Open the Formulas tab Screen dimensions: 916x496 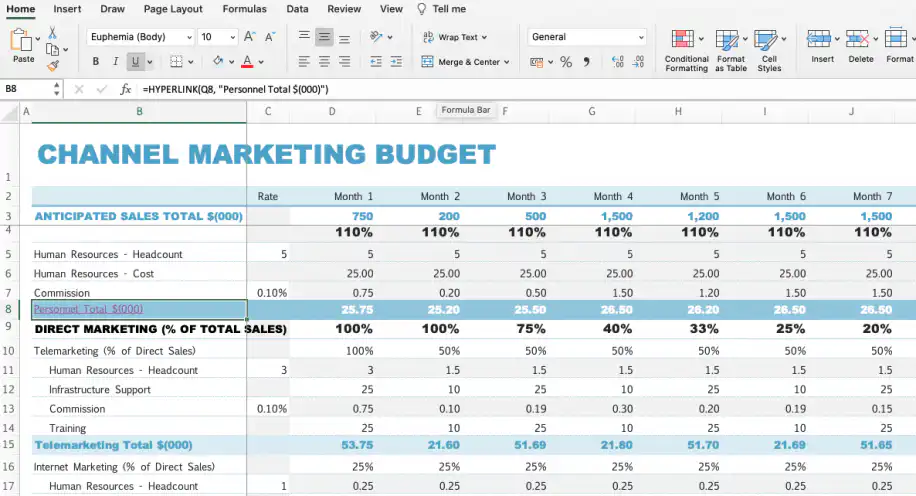[244, 9]
